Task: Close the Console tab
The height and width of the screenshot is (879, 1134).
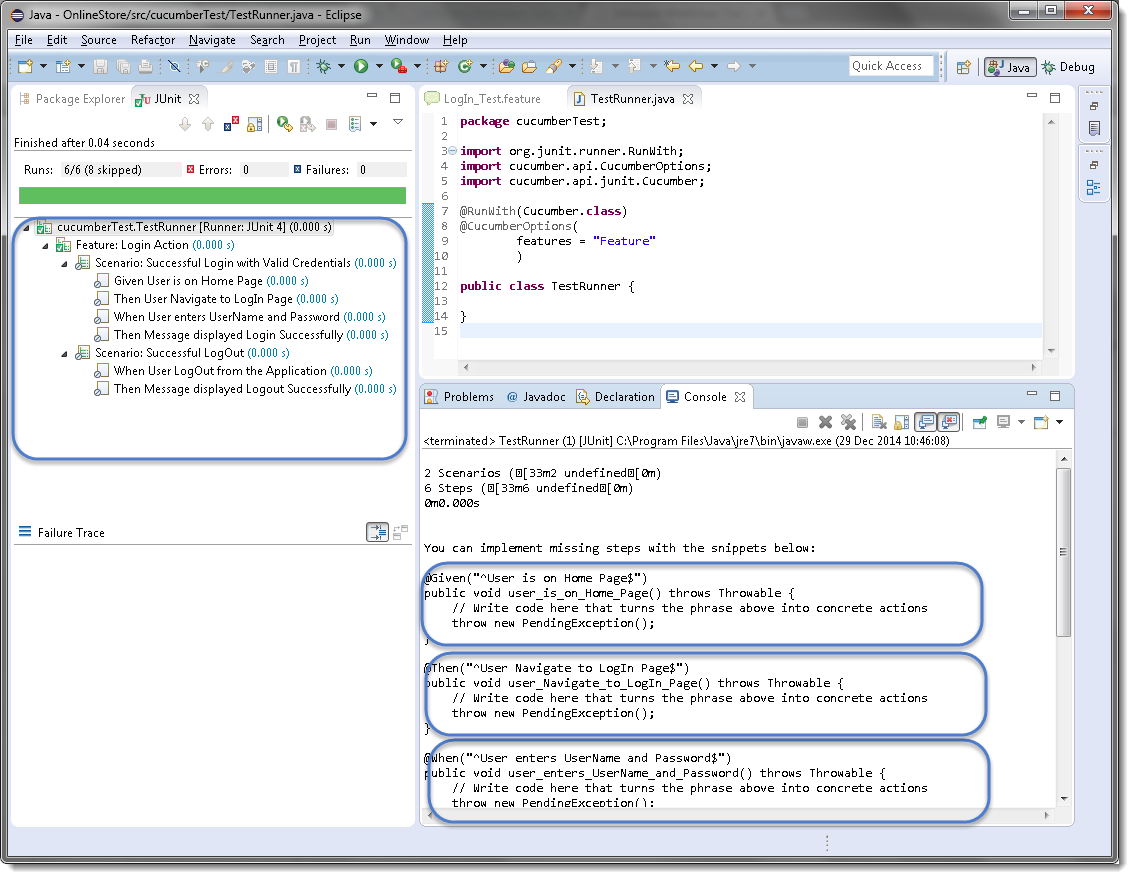Action: [x=740, y=397]
